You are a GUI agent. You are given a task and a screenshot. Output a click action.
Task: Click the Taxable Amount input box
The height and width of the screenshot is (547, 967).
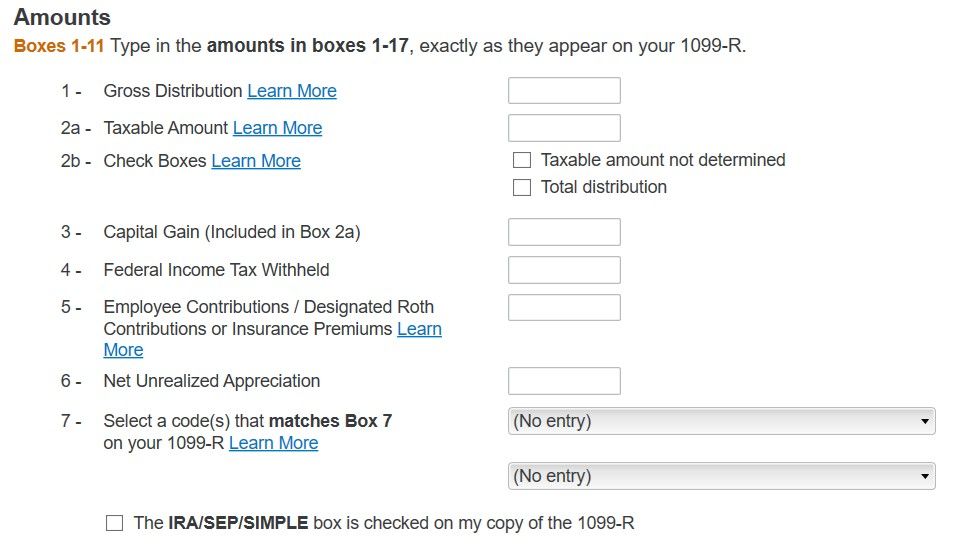pyautogui.click(x=564, y=128)
